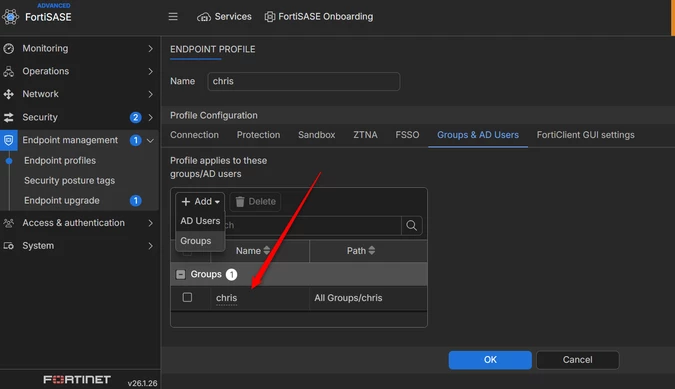Viewport: 675px width, 389px height.
Task: Open Endpoint profiles in sidebar
Action: point(60,161)
